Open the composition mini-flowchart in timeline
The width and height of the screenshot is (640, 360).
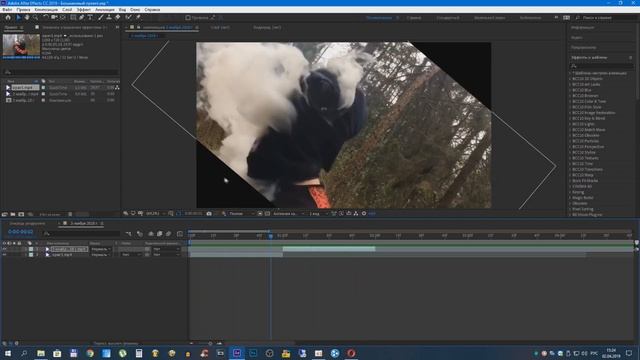pos(129,234)
